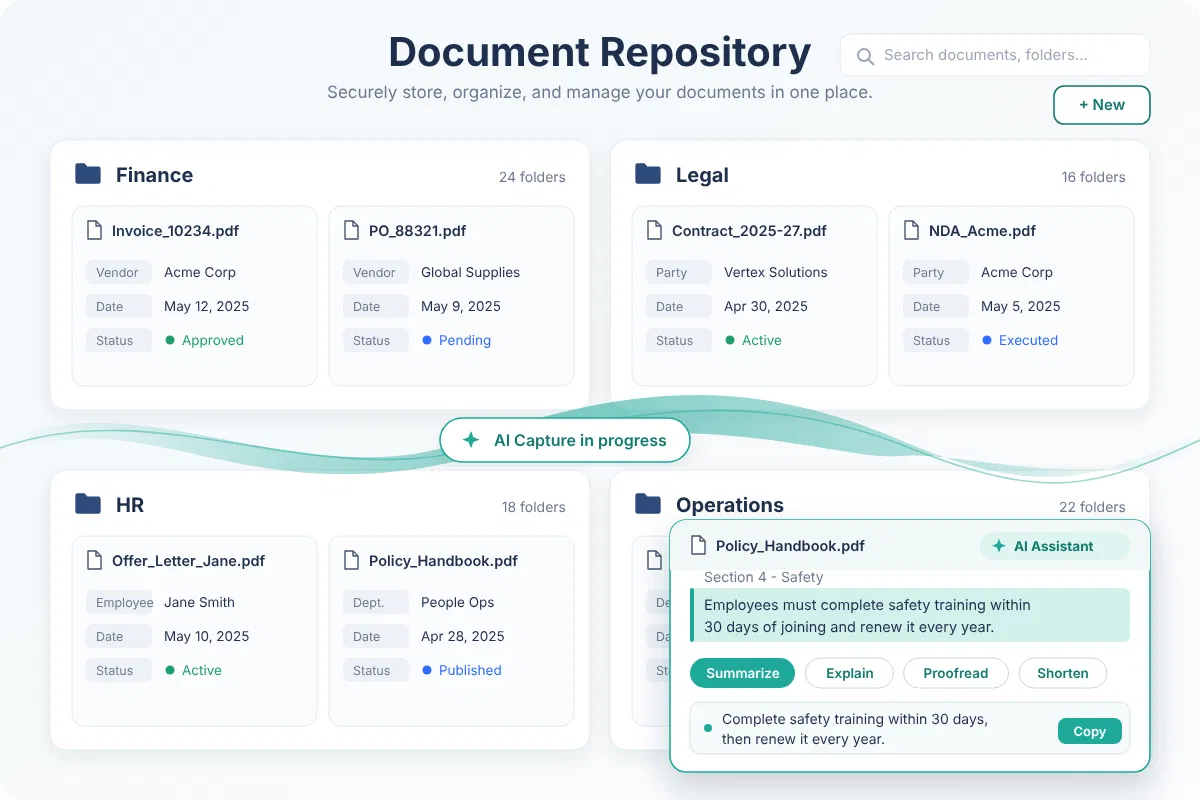The width and height of the screenshot is (1200, 800).
Task: Click the 'May 9, 2025' date value
Action: tap(461, 306)
